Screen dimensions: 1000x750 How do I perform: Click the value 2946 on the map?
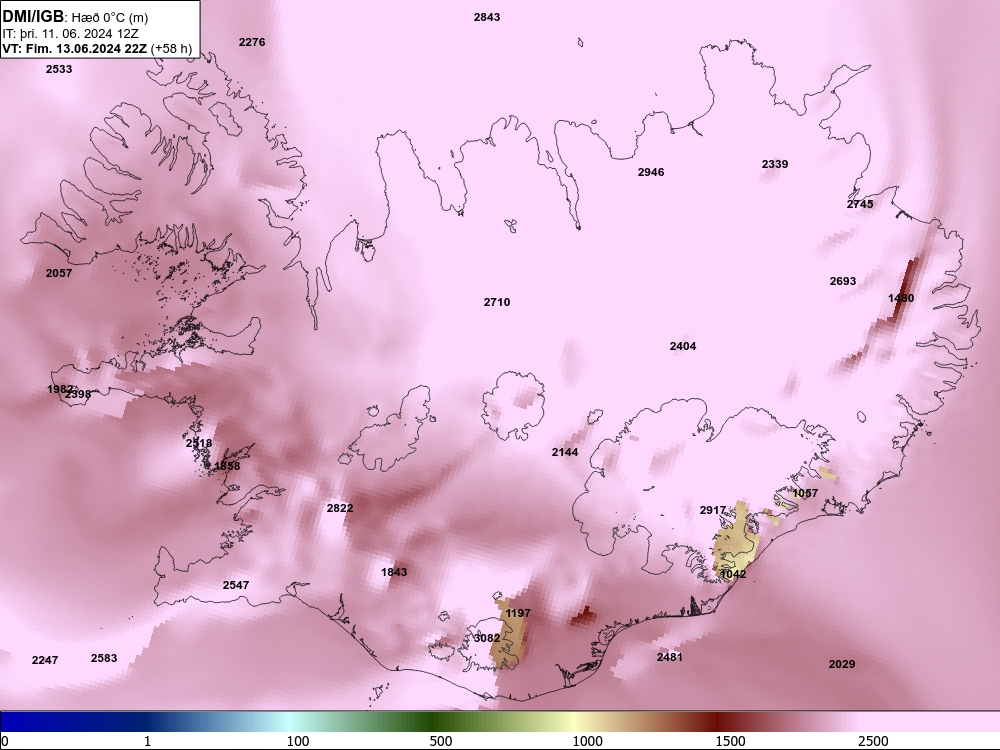point(651,172)
